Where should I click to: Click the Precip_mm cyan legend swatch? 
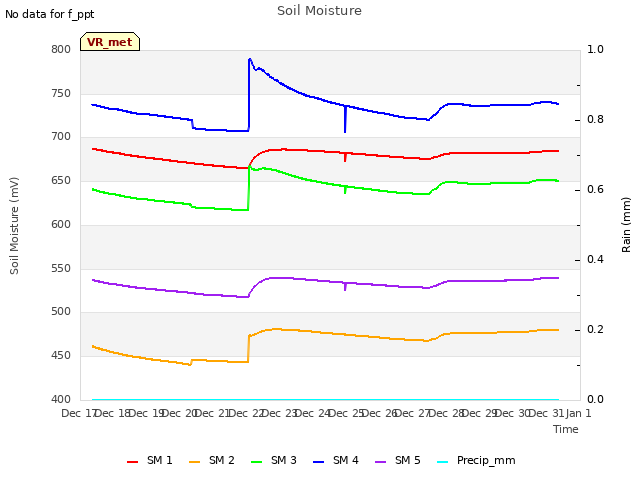pyautogui.click(x=442, y=462)
